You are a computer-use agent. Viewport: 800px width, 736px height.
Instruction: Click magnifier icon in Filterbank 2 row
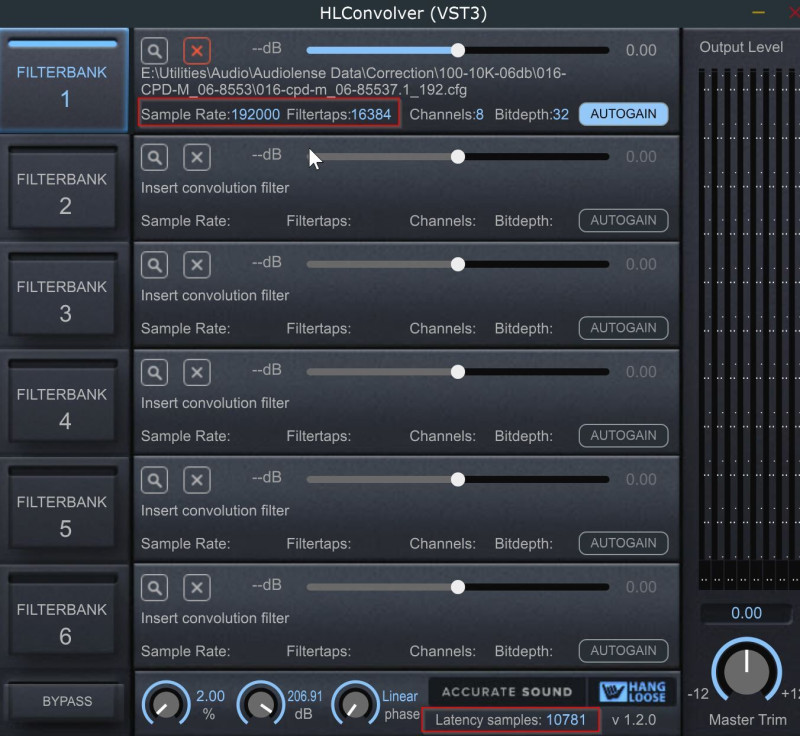(155, 157)
